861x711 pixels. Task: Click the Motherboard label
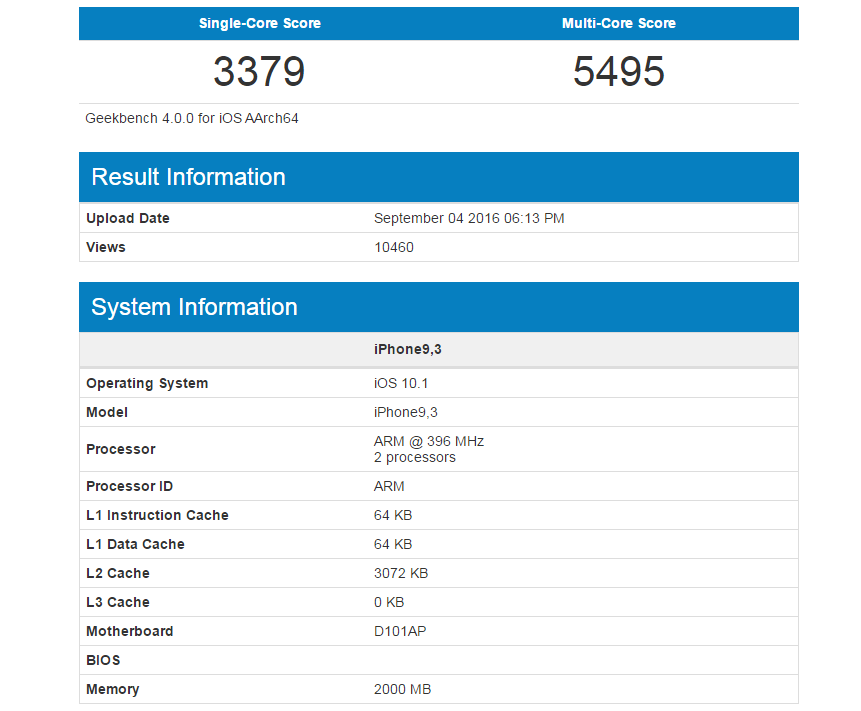tap(130, 632)
